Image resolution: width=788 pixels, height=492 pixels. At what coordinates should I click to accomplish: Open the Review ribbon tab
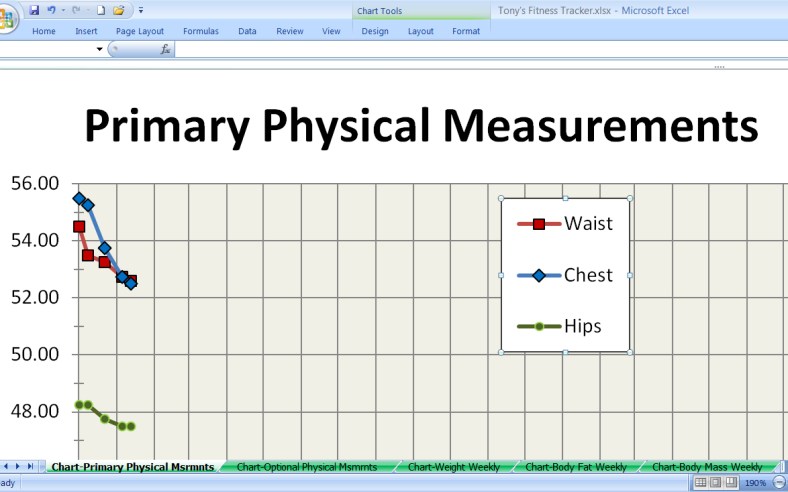point(289,31)
